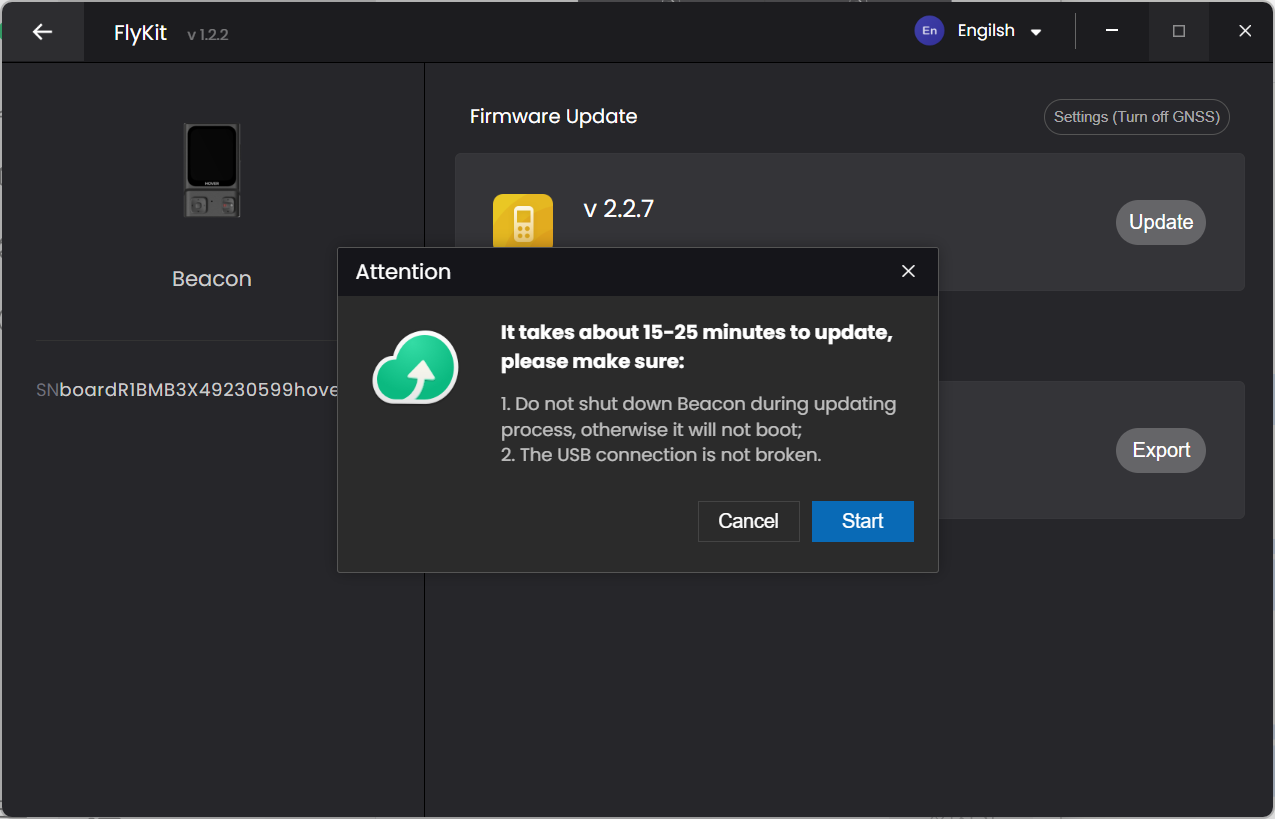Close the Attention dialog with X
The height and width of the screenshot is (819, 1275).
(908, 271)
